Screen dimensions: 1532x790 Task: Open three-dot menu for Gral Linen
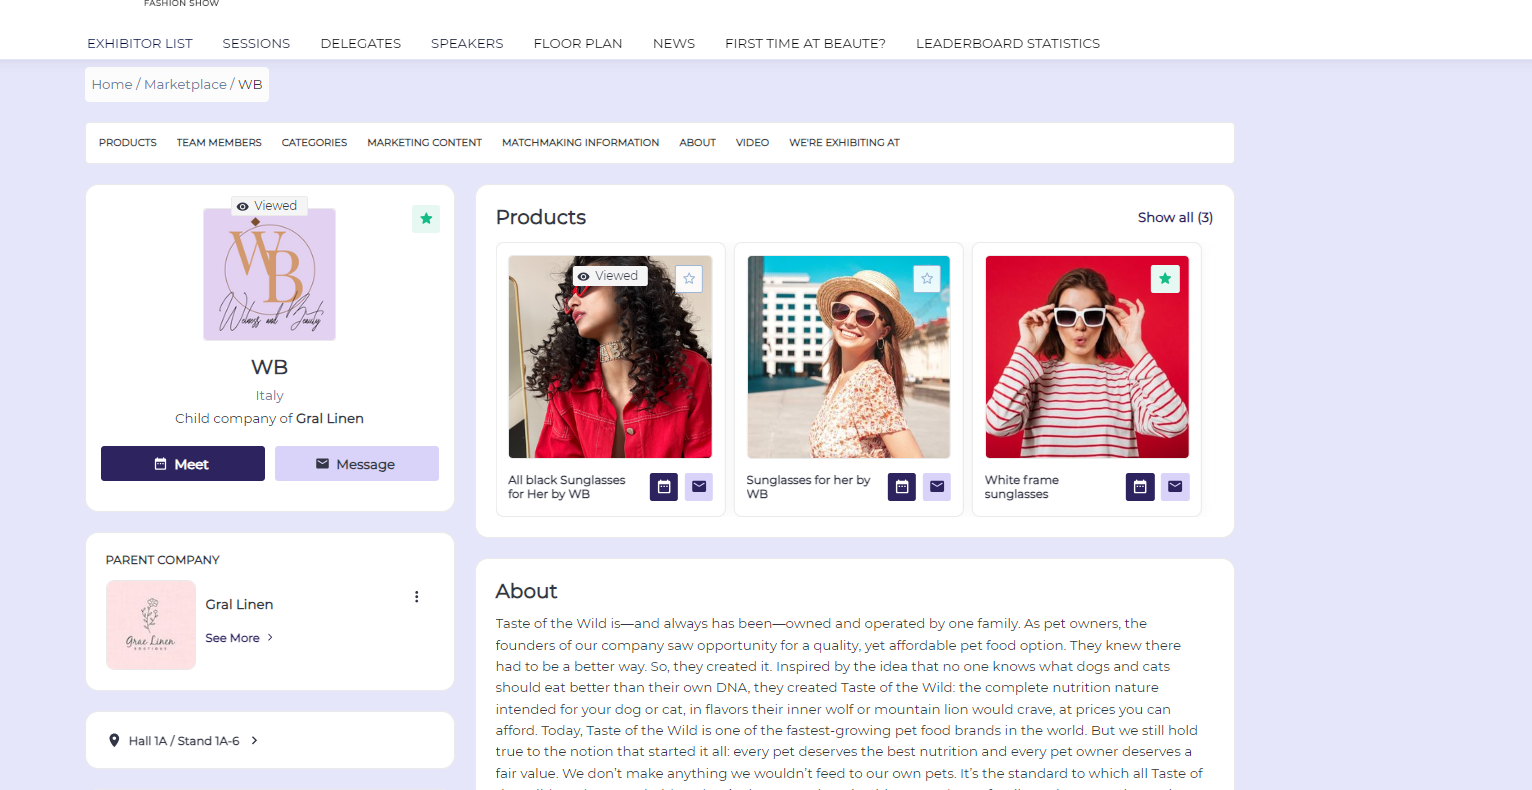point(417,597)
